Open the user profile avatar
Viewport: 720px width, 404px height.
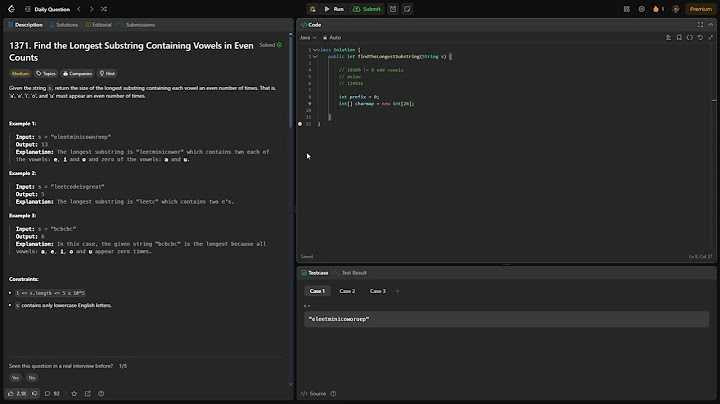click(x=676, y=9)
